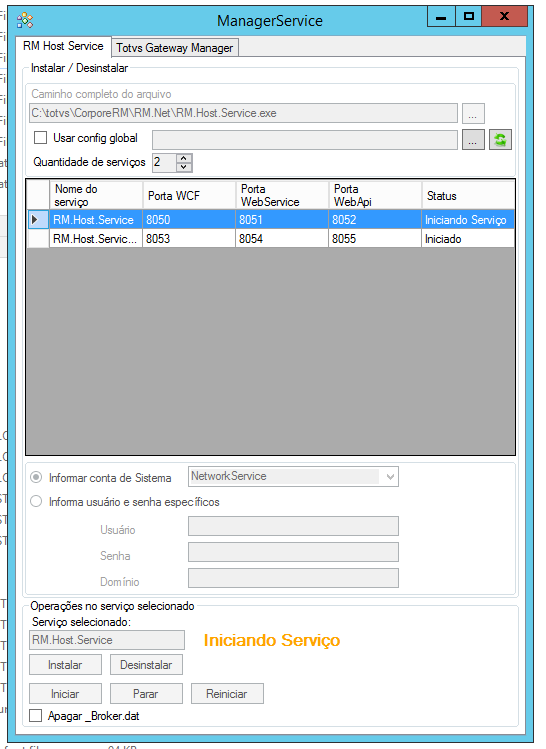Switch to RM Host Service tab

(64, 46)
